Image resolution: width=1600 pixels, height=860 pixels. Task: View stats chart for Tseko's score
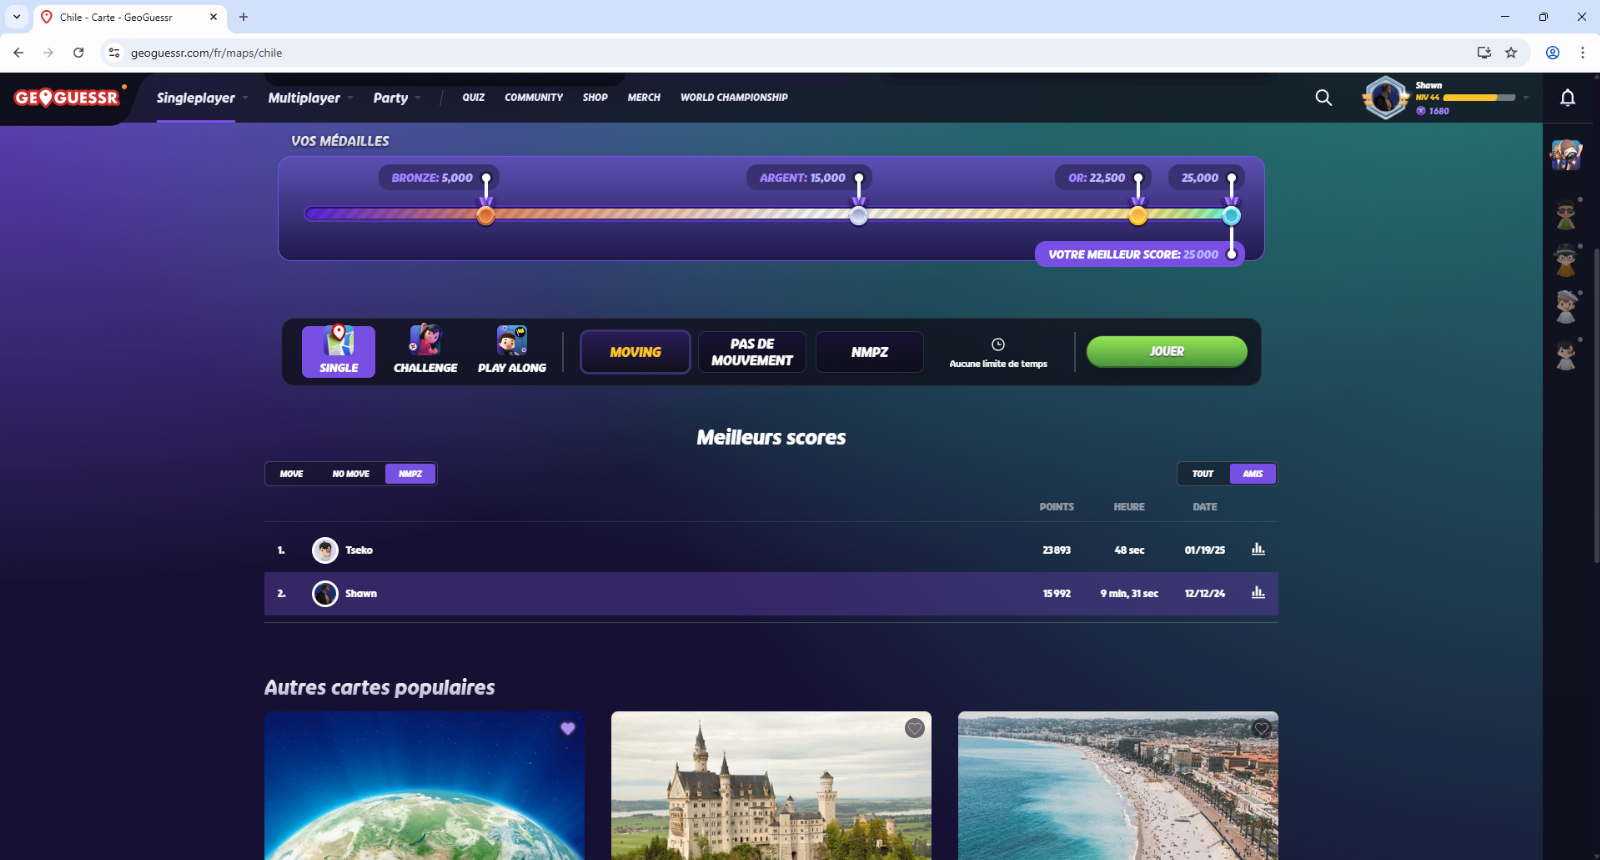[1258, 550]
